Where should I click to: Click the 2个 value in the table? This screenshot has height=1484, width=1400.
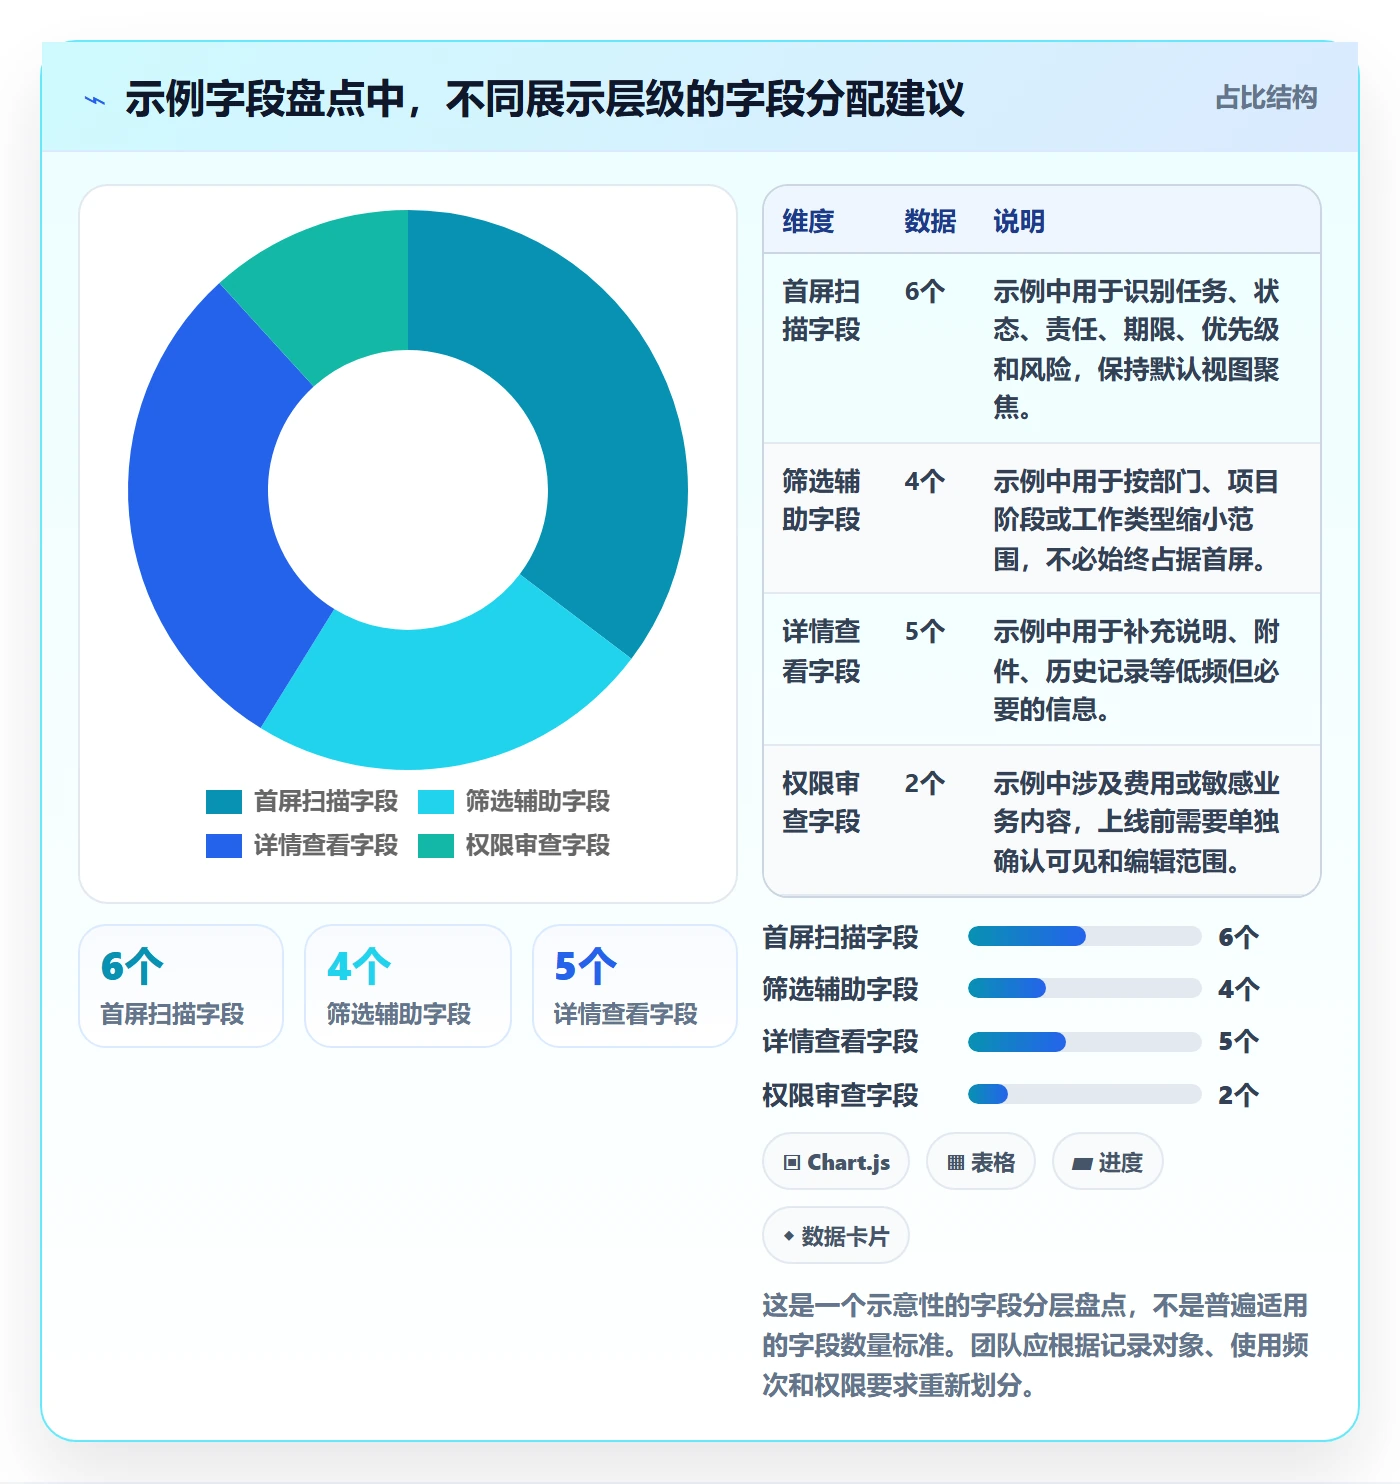point(925,783)
